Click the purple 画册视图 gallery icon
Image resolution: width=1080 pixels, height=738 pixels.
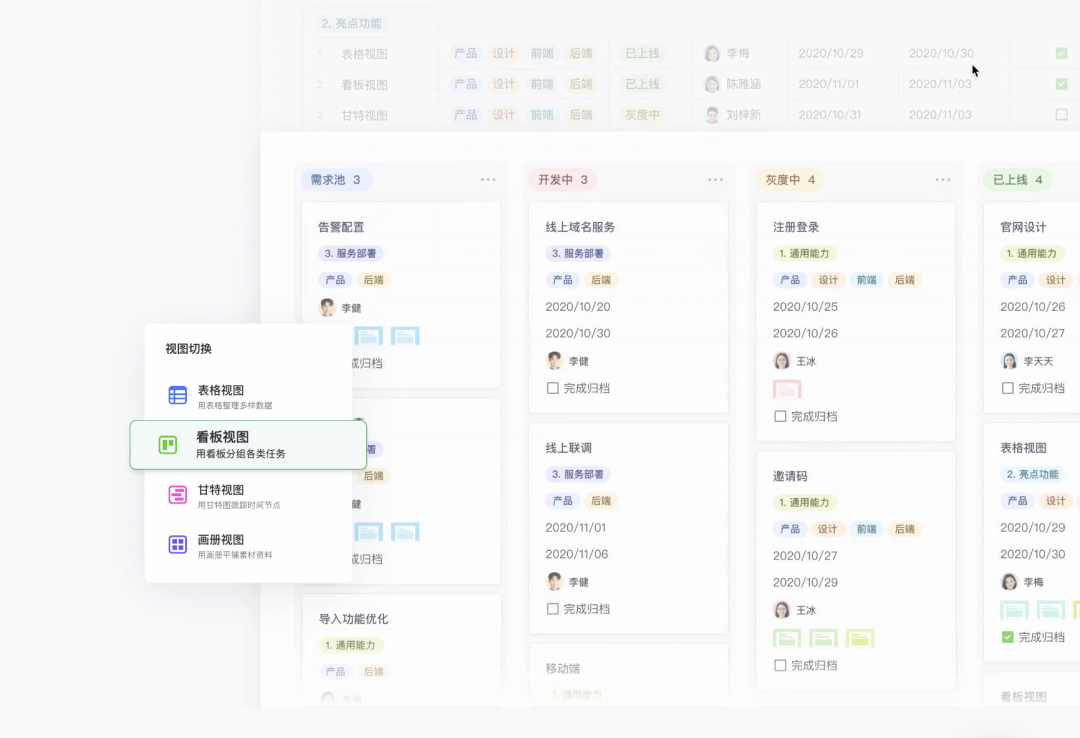(x=178, y=544)
